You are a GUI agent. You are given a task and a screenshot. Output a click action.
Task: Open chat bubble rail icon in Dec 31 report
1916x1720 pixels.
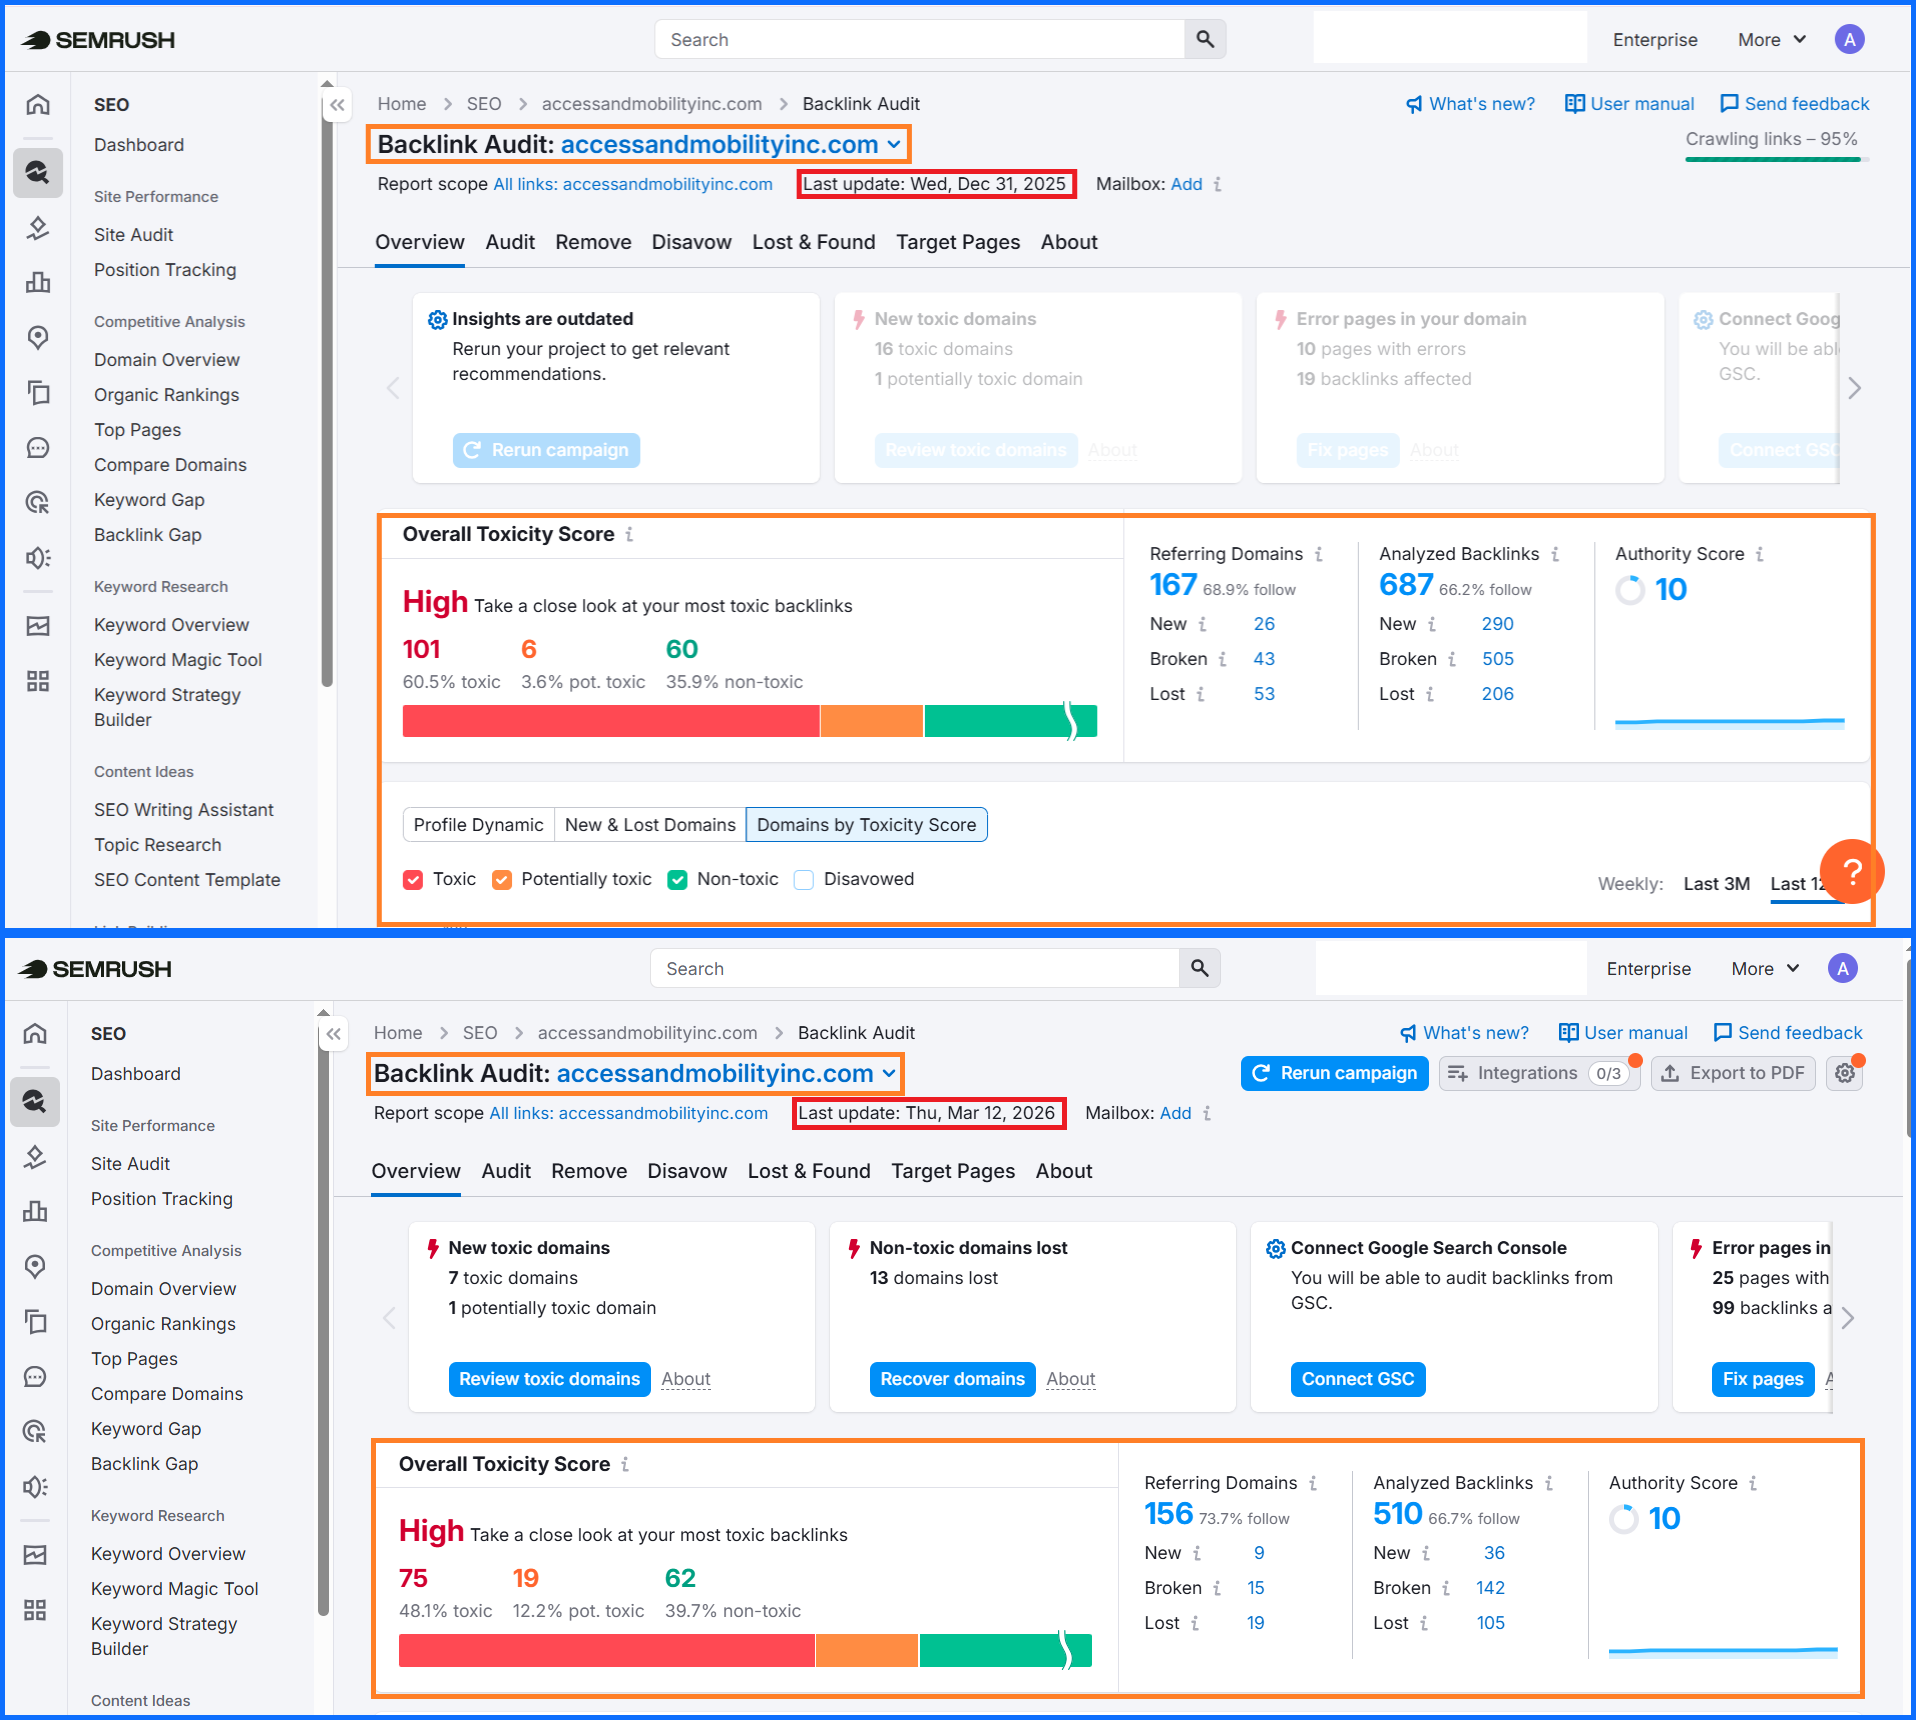[x=38, y=447]
